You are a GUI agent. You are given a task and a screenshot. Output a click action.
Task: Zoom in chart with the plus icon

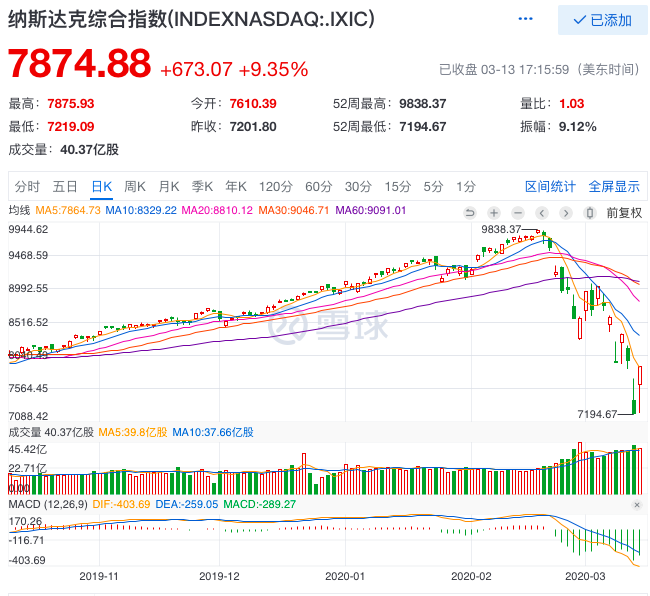494,213
